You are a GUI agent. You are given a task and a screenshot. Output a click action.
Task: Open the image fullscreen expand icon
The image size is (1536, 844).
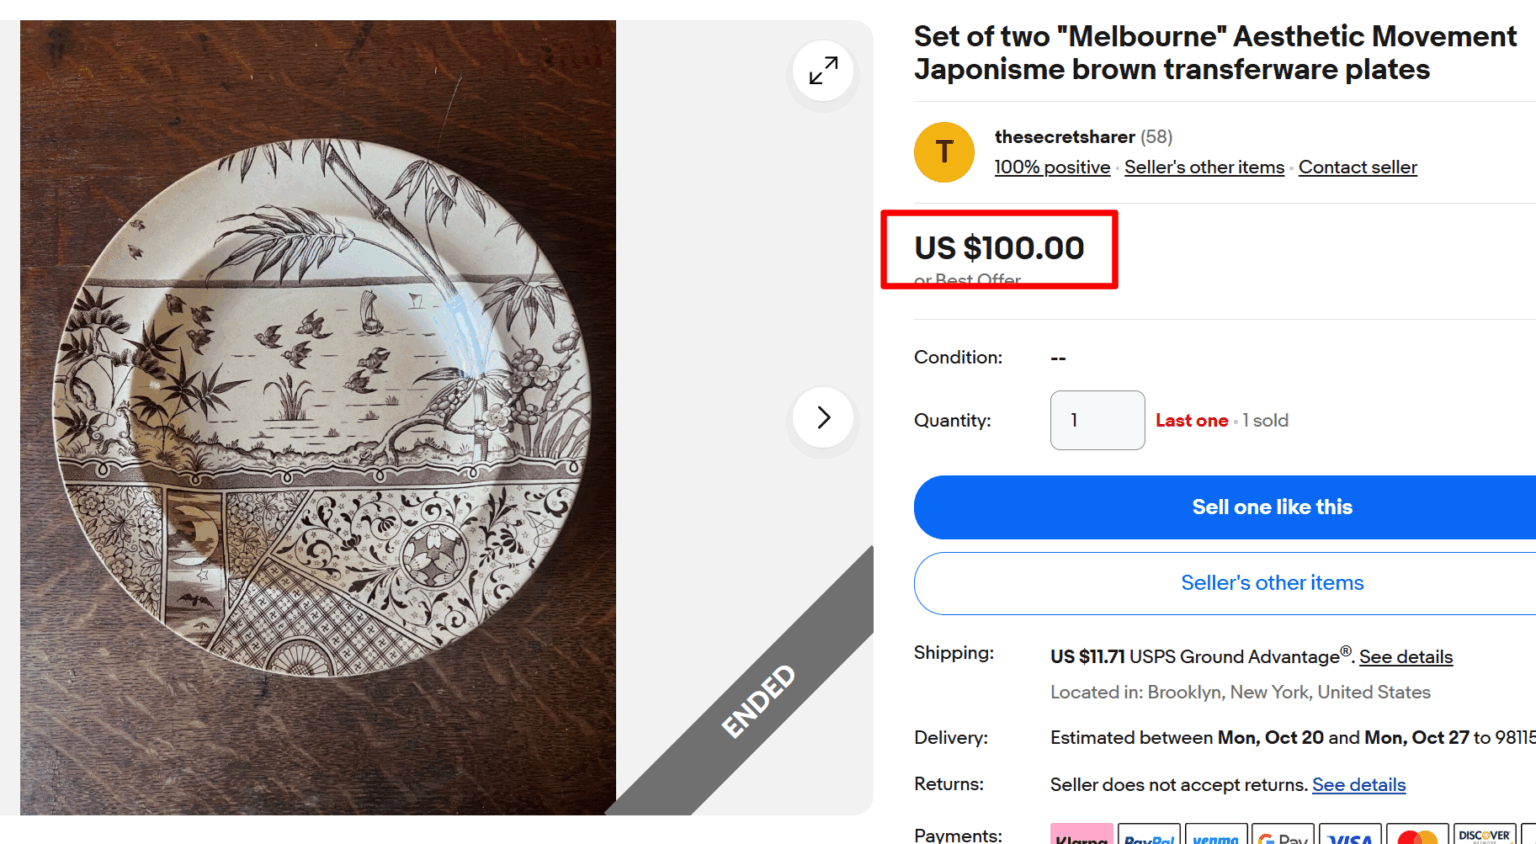point(822,71)
